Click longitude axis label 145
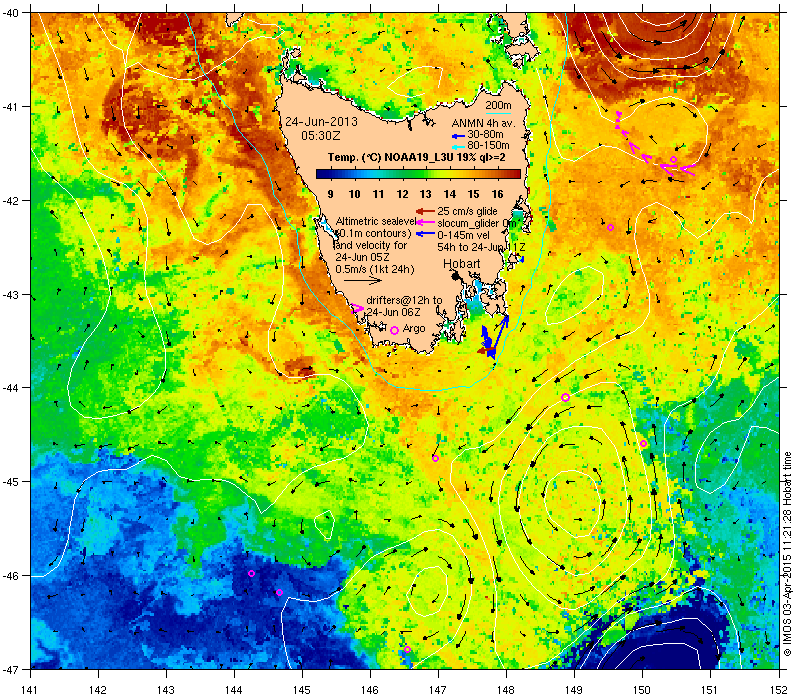 click(302, 690)
